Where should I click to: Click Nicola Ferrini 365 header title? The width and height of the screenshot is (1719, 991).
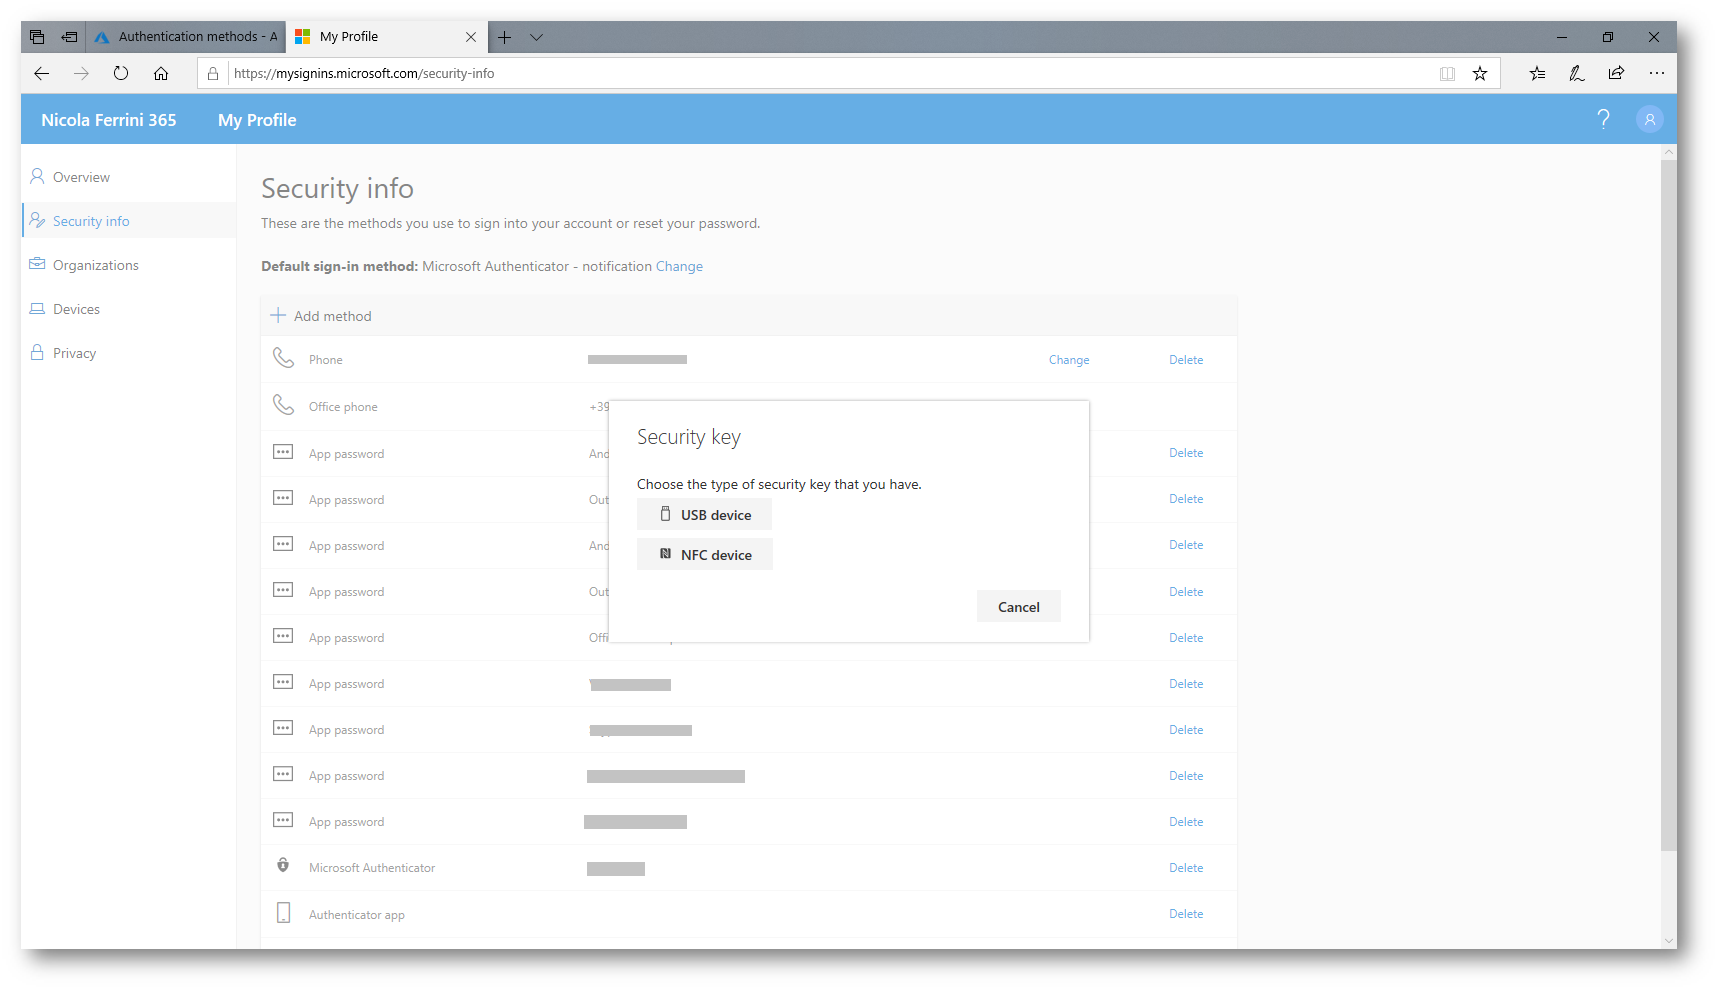pyautogui.click(x=109, y=120)
